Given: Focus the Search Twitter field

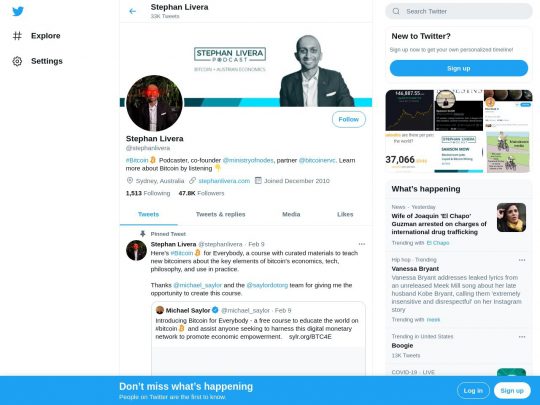Looking at the screenshot, I should pyautogui.click(x=459, y=11).
